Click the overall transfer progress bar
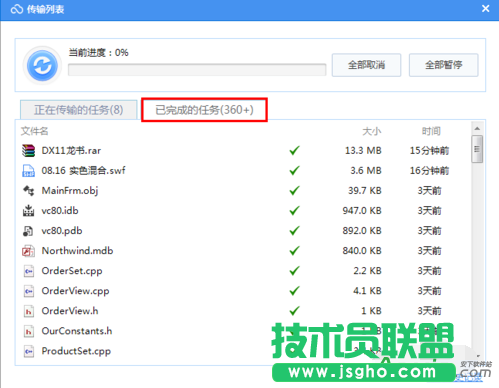The height and width of the screenshot is (388, 499). click(197, 70)
